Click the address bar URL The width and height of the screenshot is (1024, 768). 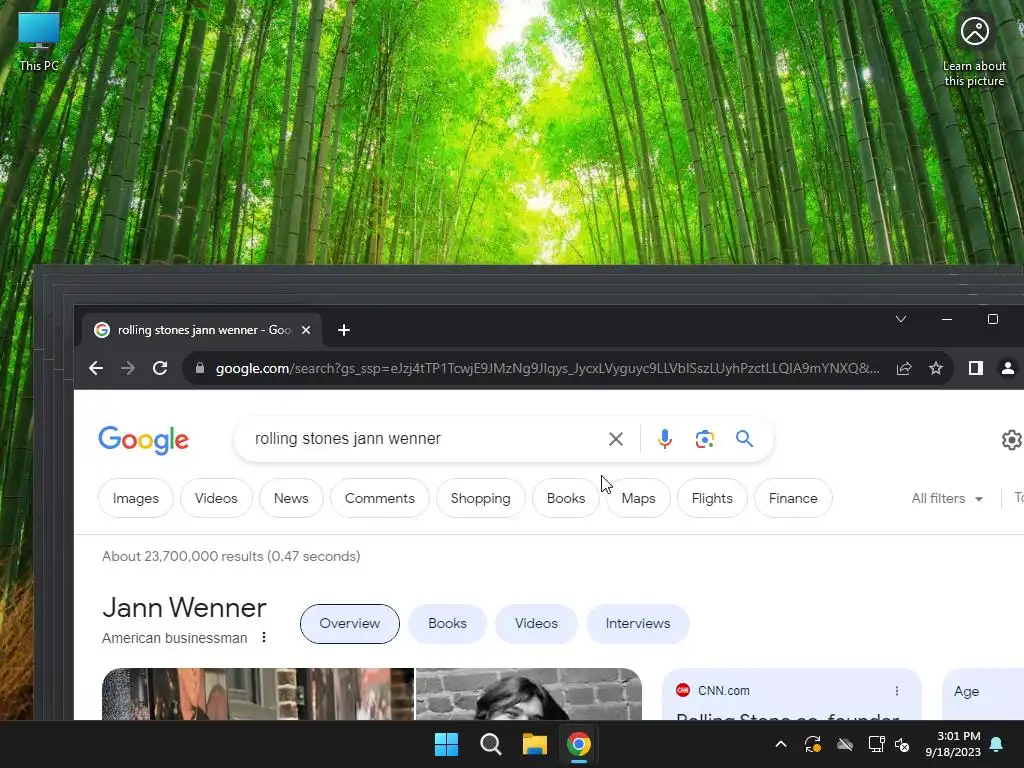(x=547, y=368)
